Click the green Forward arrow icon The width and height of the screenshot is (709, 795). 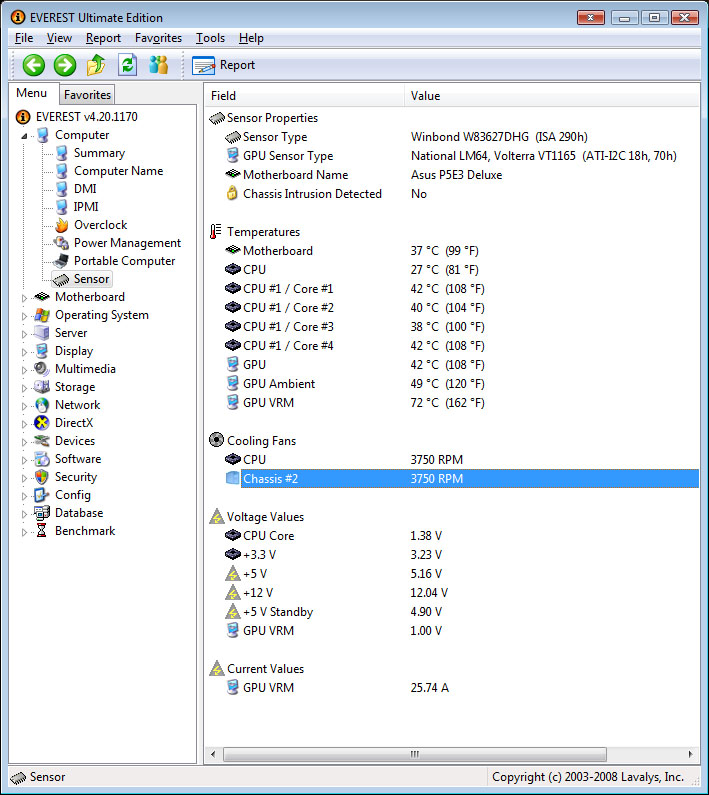click(x=65, y=65)
